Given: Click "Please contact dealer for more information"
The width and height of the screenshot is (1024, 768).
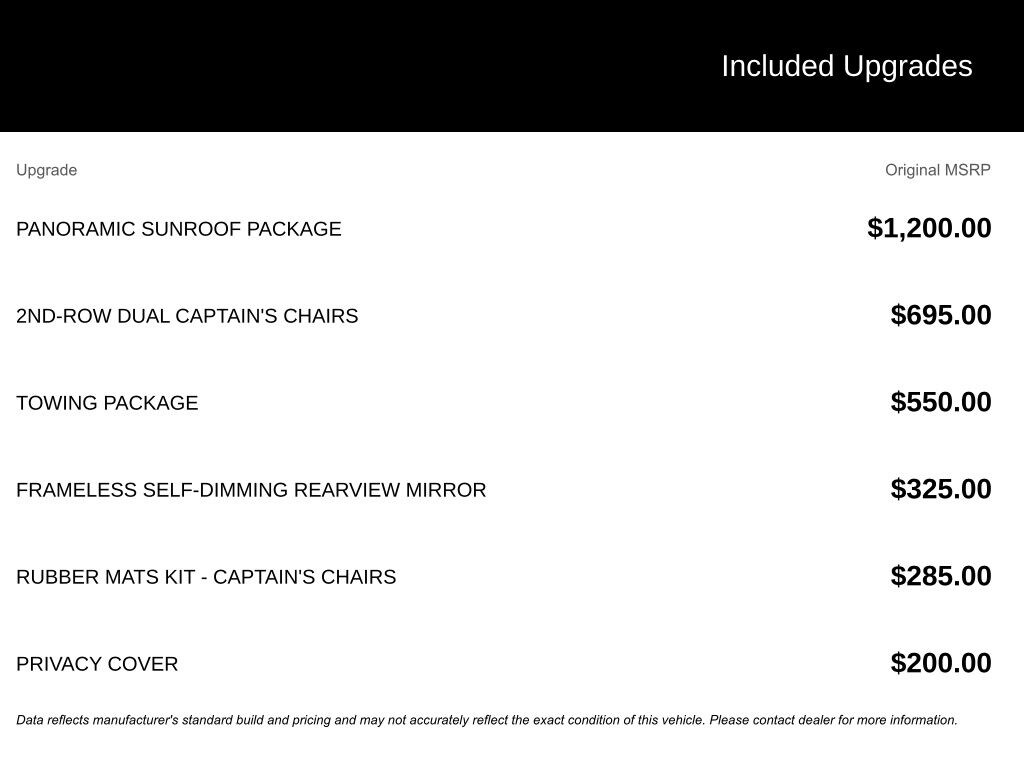Looking at the screenshot, I should tap(833, 720).
